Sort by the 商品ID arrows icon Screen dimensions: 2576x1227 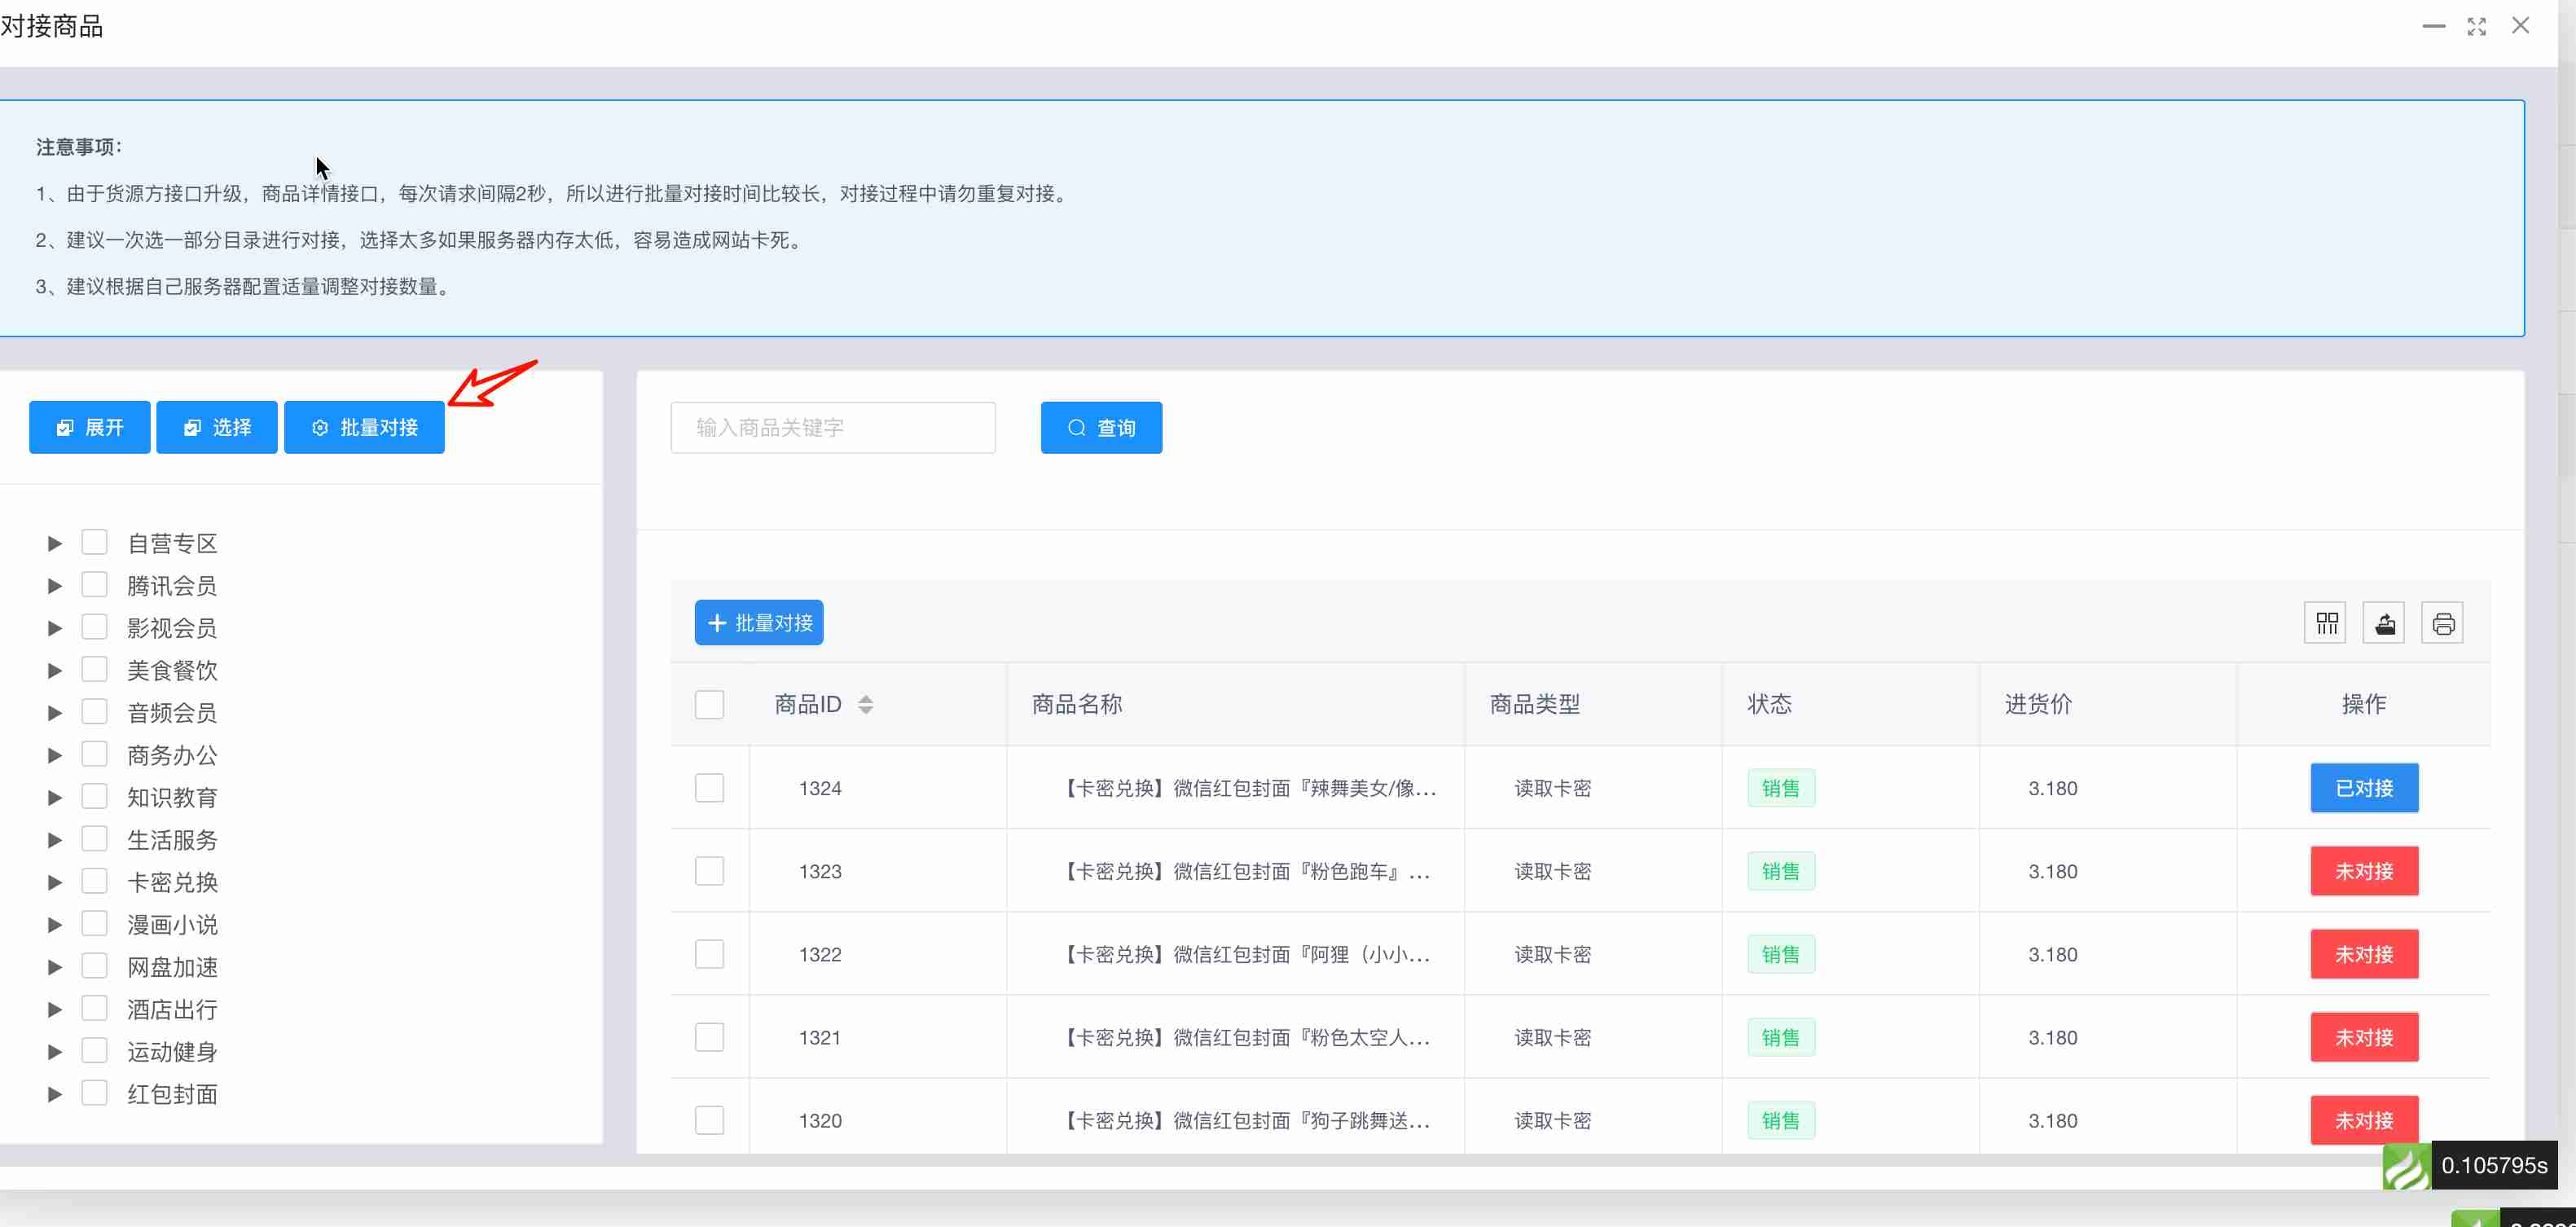(866, 704)
